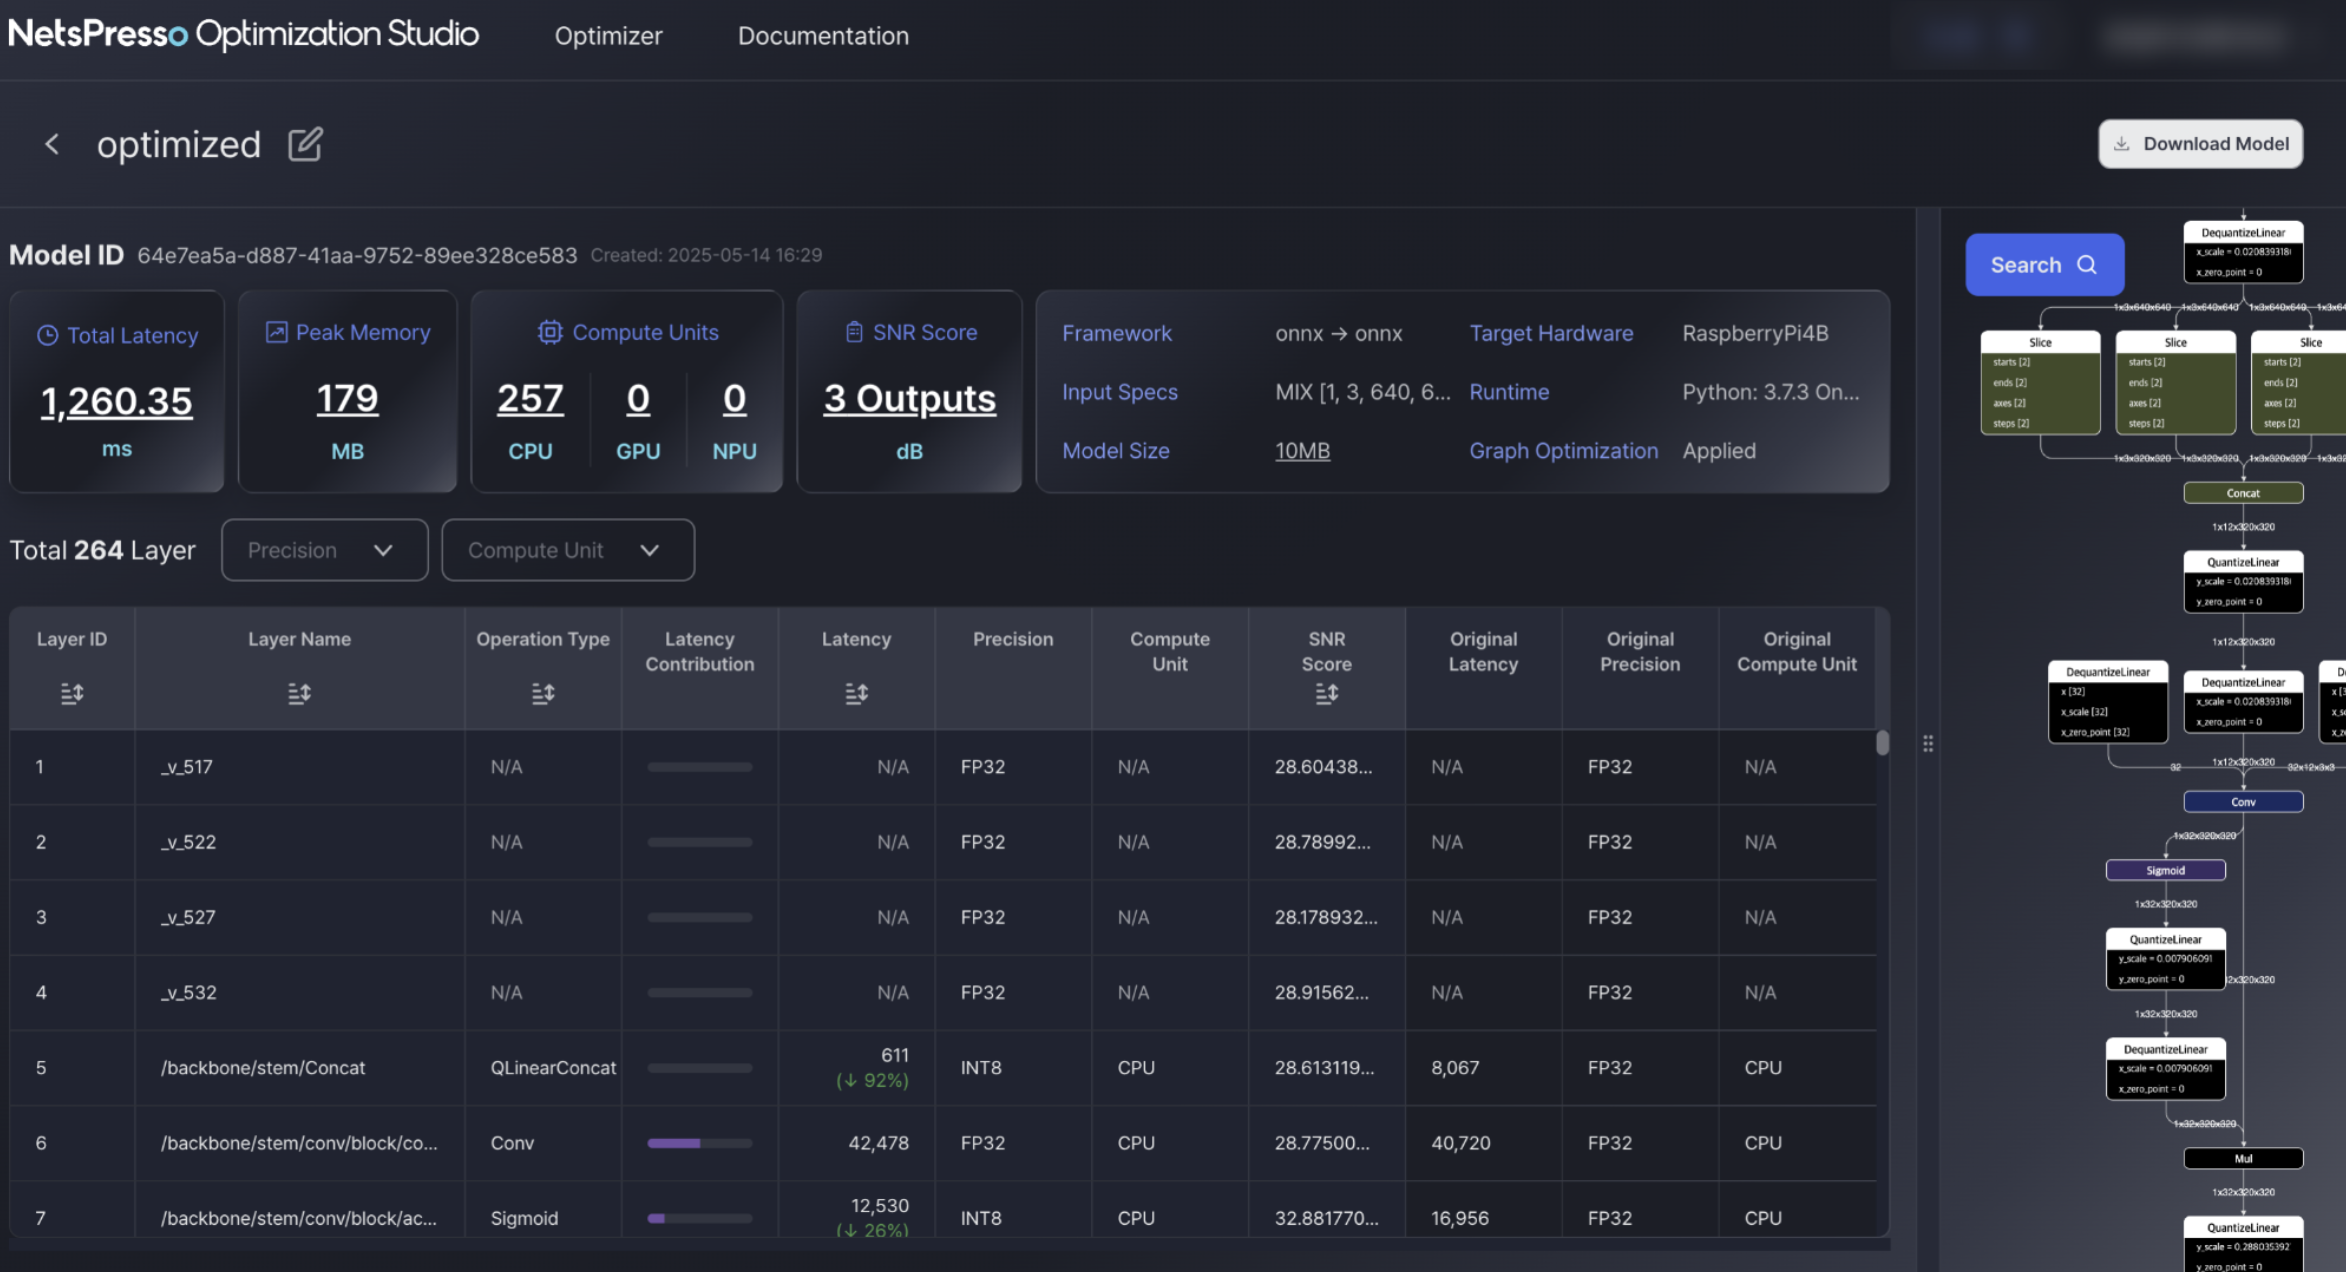Sort by Operation Type icon
Viewport: 2346px width, 1272px height.
[x=542, y=693]
